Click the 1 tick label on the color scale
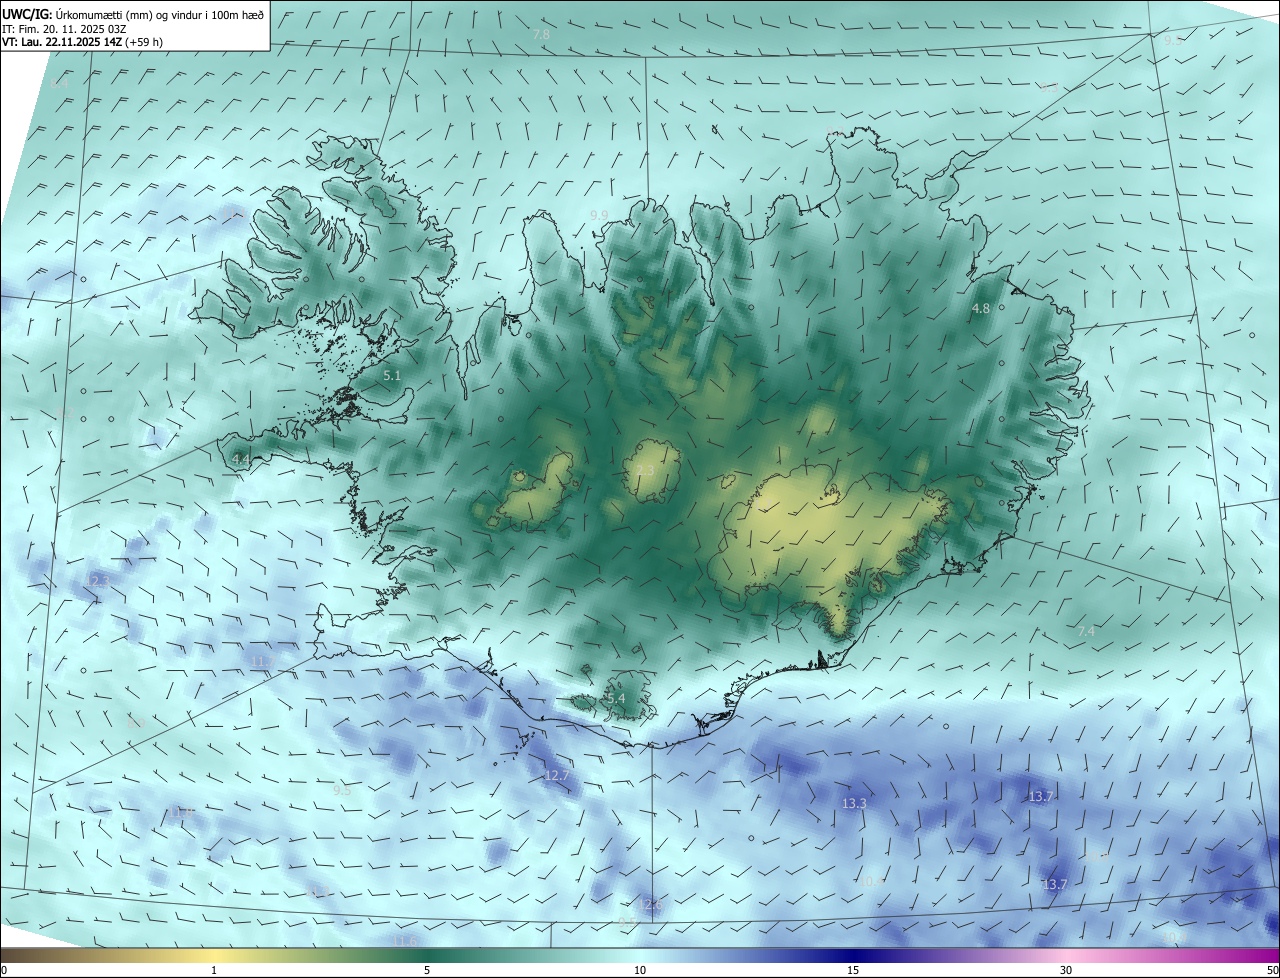The height and width of the screenshot is (978, 1280). click(214, 970)
